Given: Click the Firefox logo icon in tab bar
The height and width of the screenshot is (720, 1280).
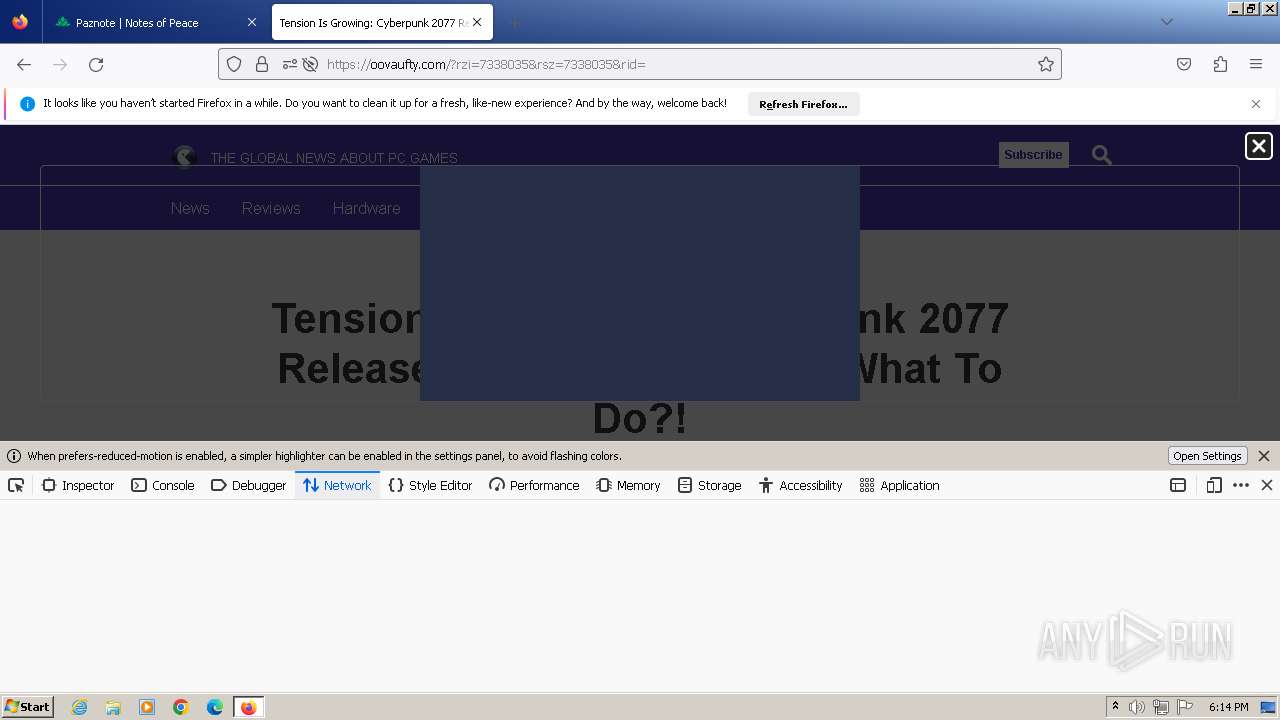Looking at the screenshot, I should tap(20, 22).
